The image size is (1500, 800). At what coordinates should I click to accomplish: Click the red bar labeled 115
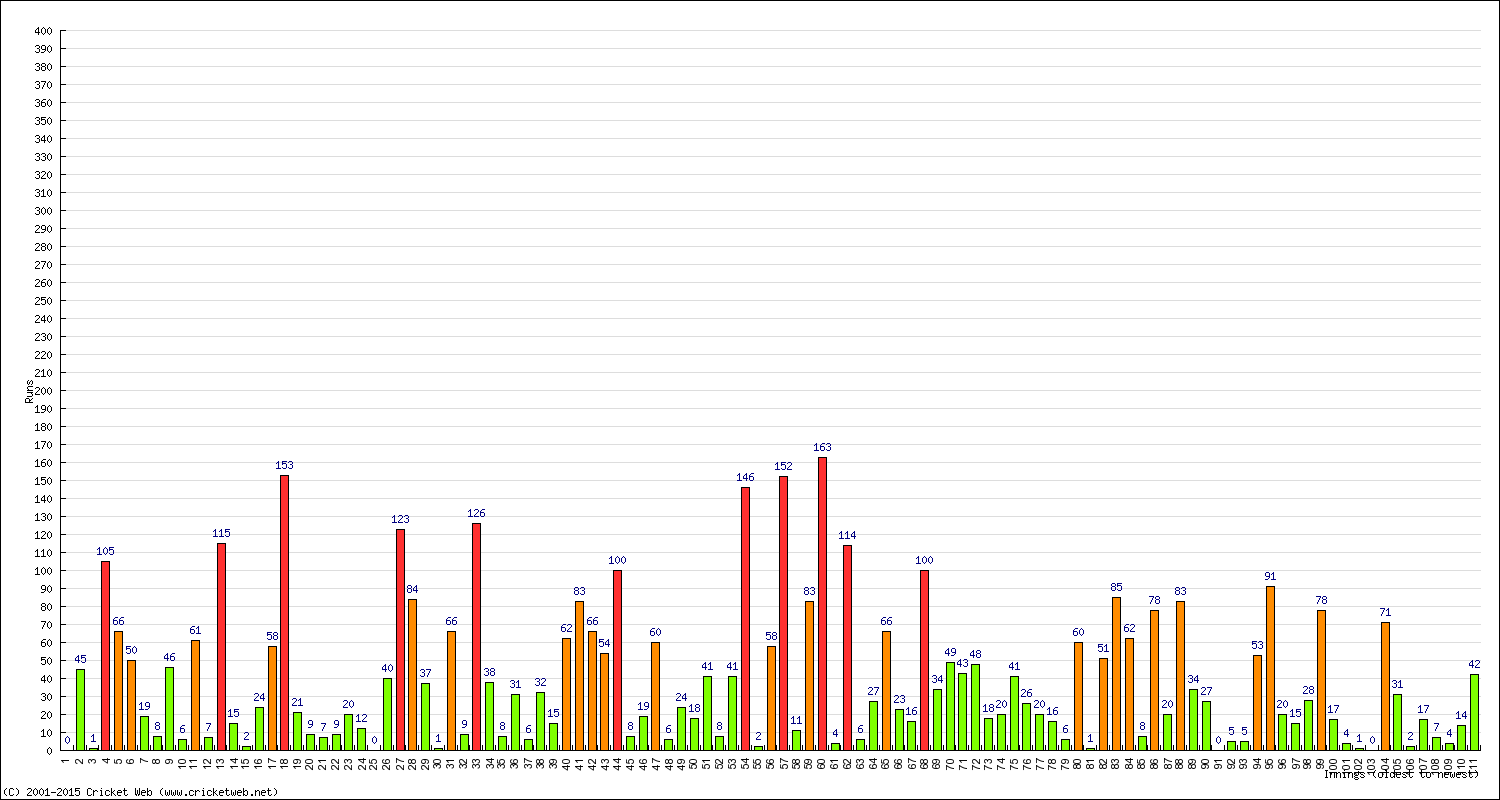tap(221, 646)
